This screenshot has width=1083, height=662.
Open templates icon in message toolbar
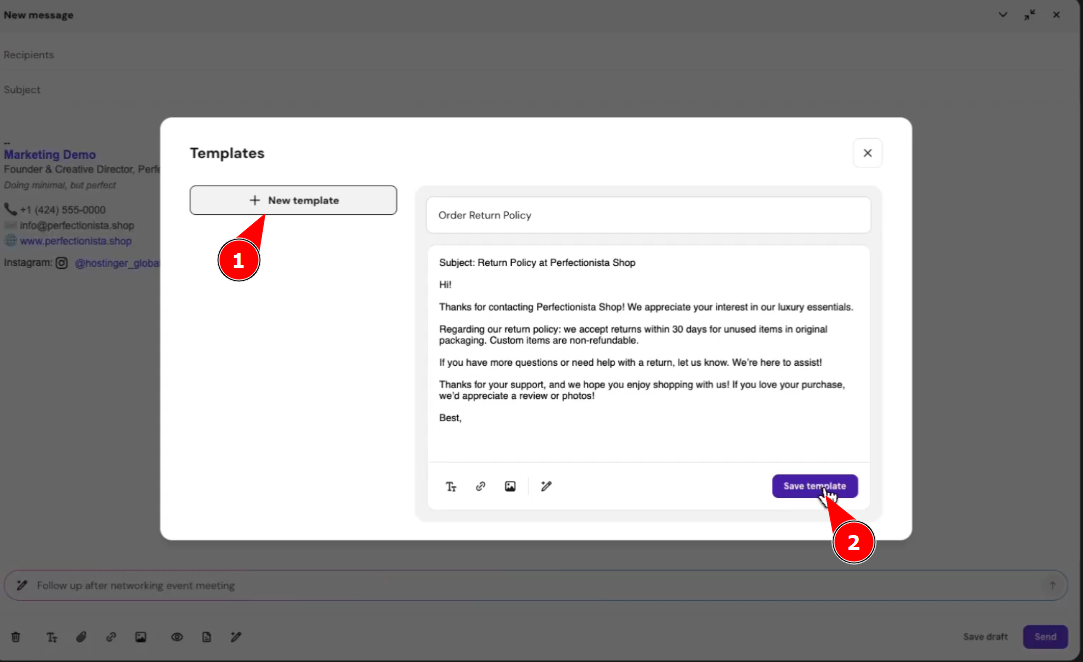pyautogui.click(x=207, y=637)
